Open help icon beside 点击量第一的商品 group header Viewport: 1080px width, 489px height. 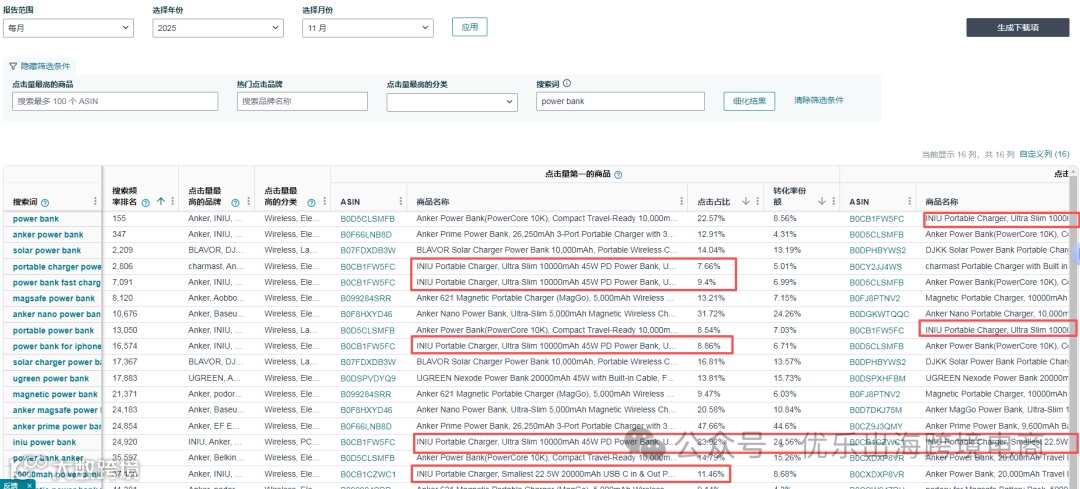tap(618, 175)
